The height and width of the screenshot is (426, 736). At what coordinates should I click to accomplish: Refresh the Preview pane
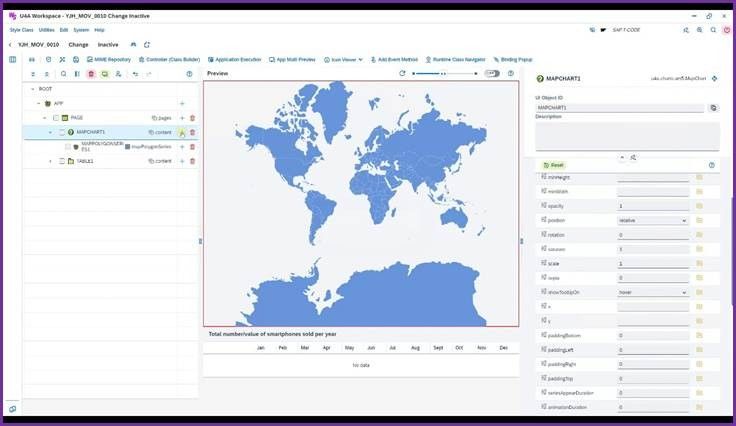coord(402,73)
